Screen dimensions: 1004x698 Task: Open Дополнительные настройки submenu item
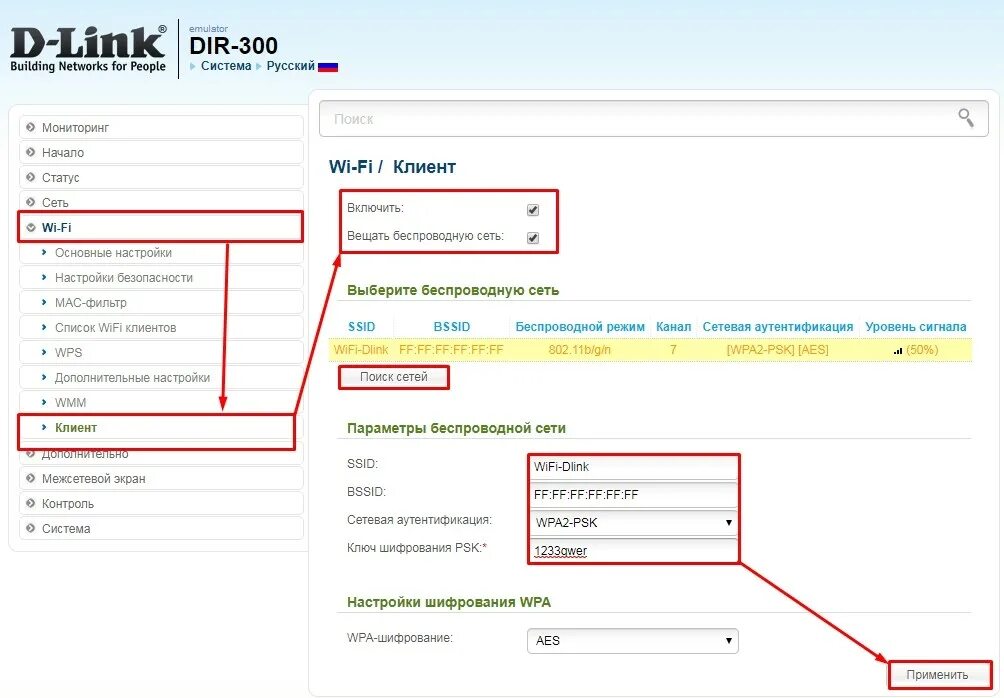tap(161, 377)
